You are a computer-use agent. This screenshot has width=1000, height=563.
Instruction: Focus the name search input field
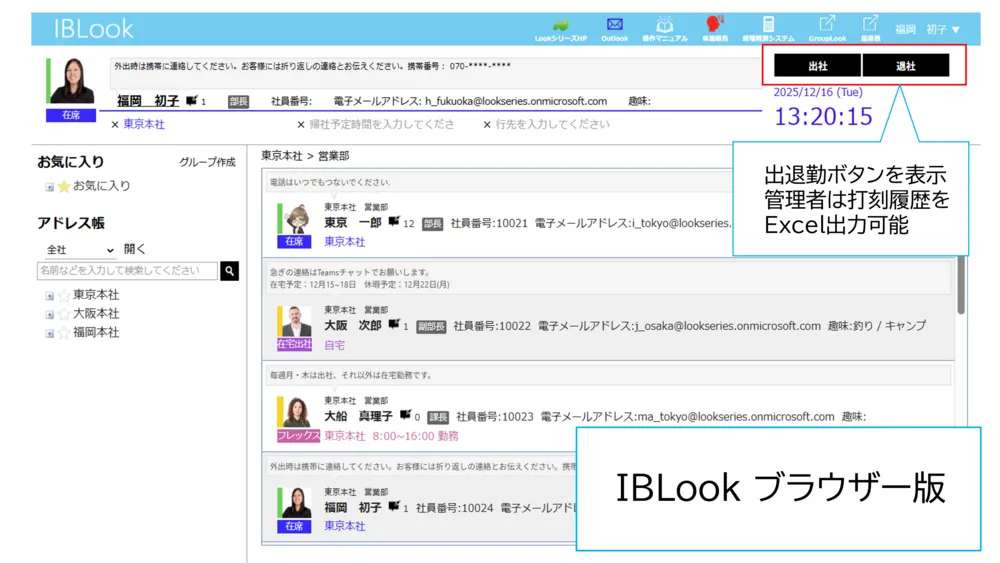(128, 271)
